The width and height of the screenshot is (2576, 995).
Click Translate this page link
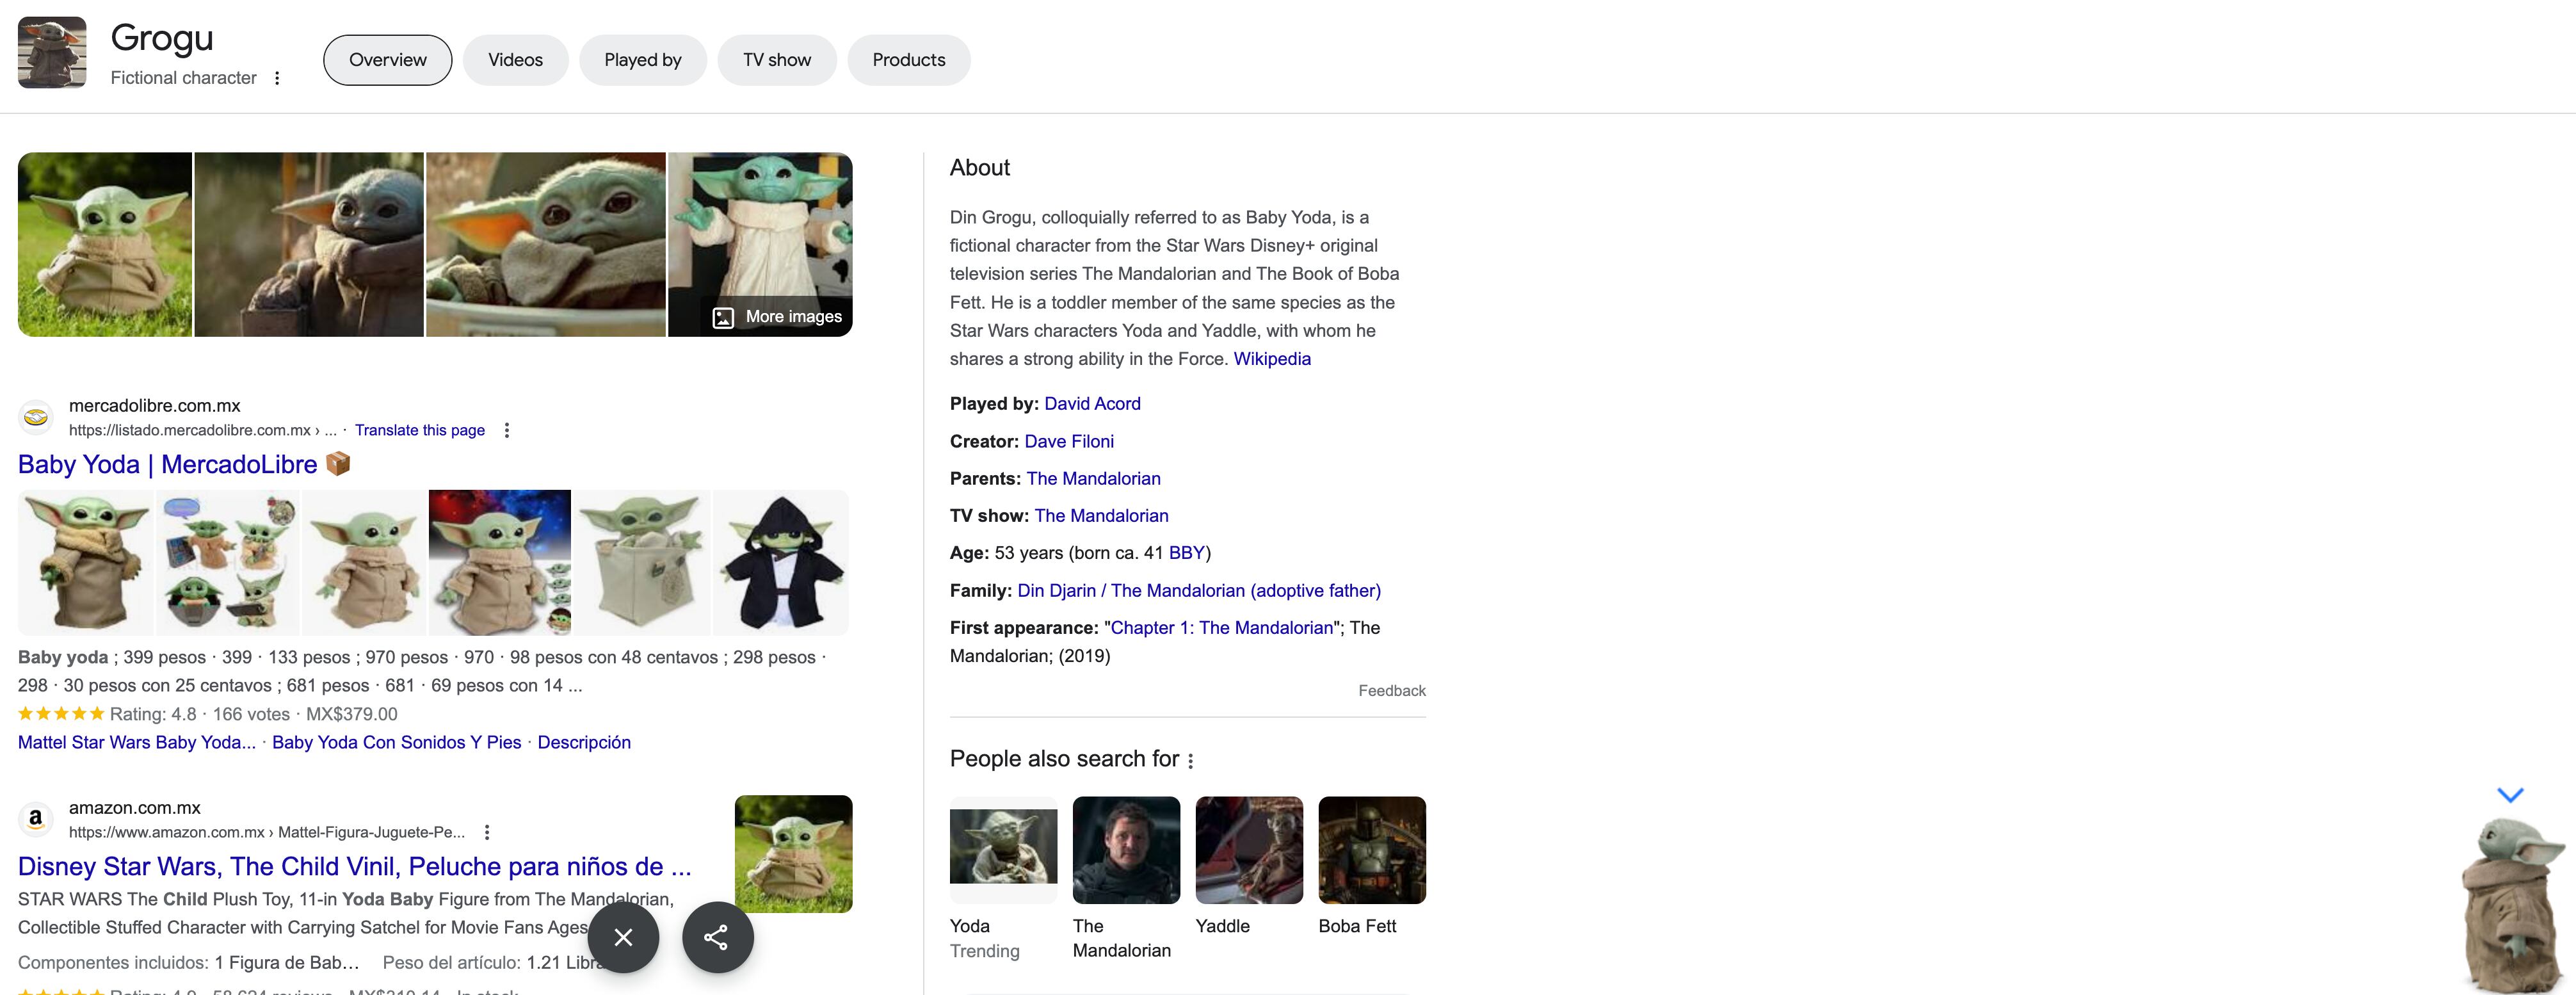click(419, 430)
